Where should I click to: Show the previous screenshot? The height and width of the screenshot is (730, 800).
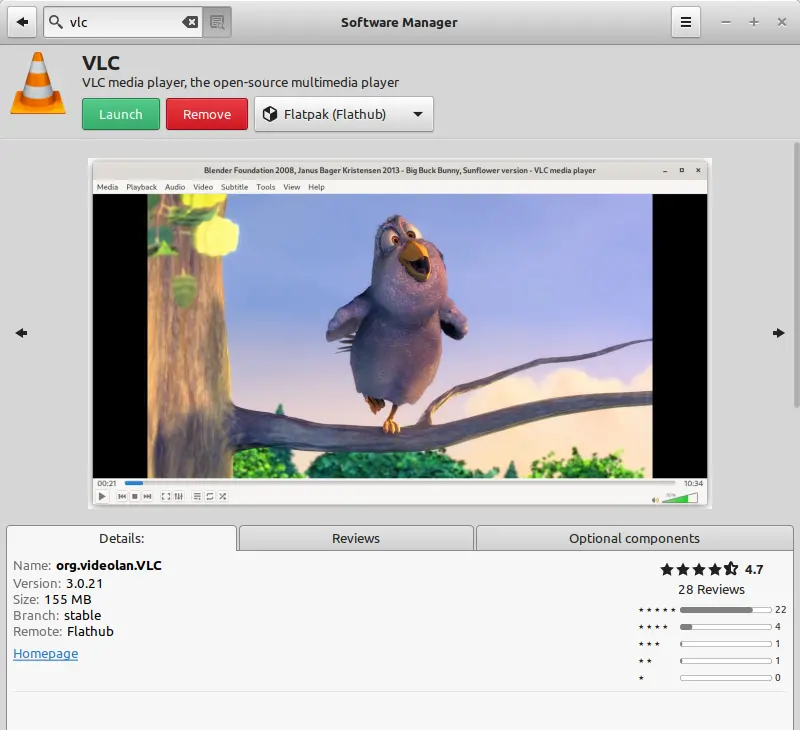pyautogui.click(x=21, y=333)
